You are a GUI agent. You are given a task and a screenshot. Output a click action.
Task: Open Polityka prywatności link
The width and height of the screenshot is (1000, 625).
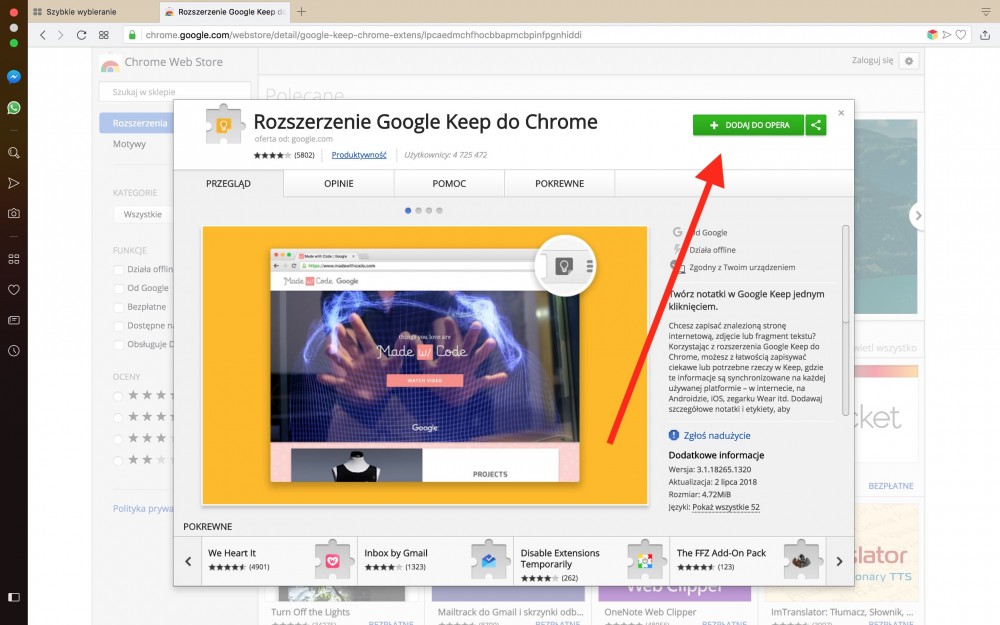[143, 509]
